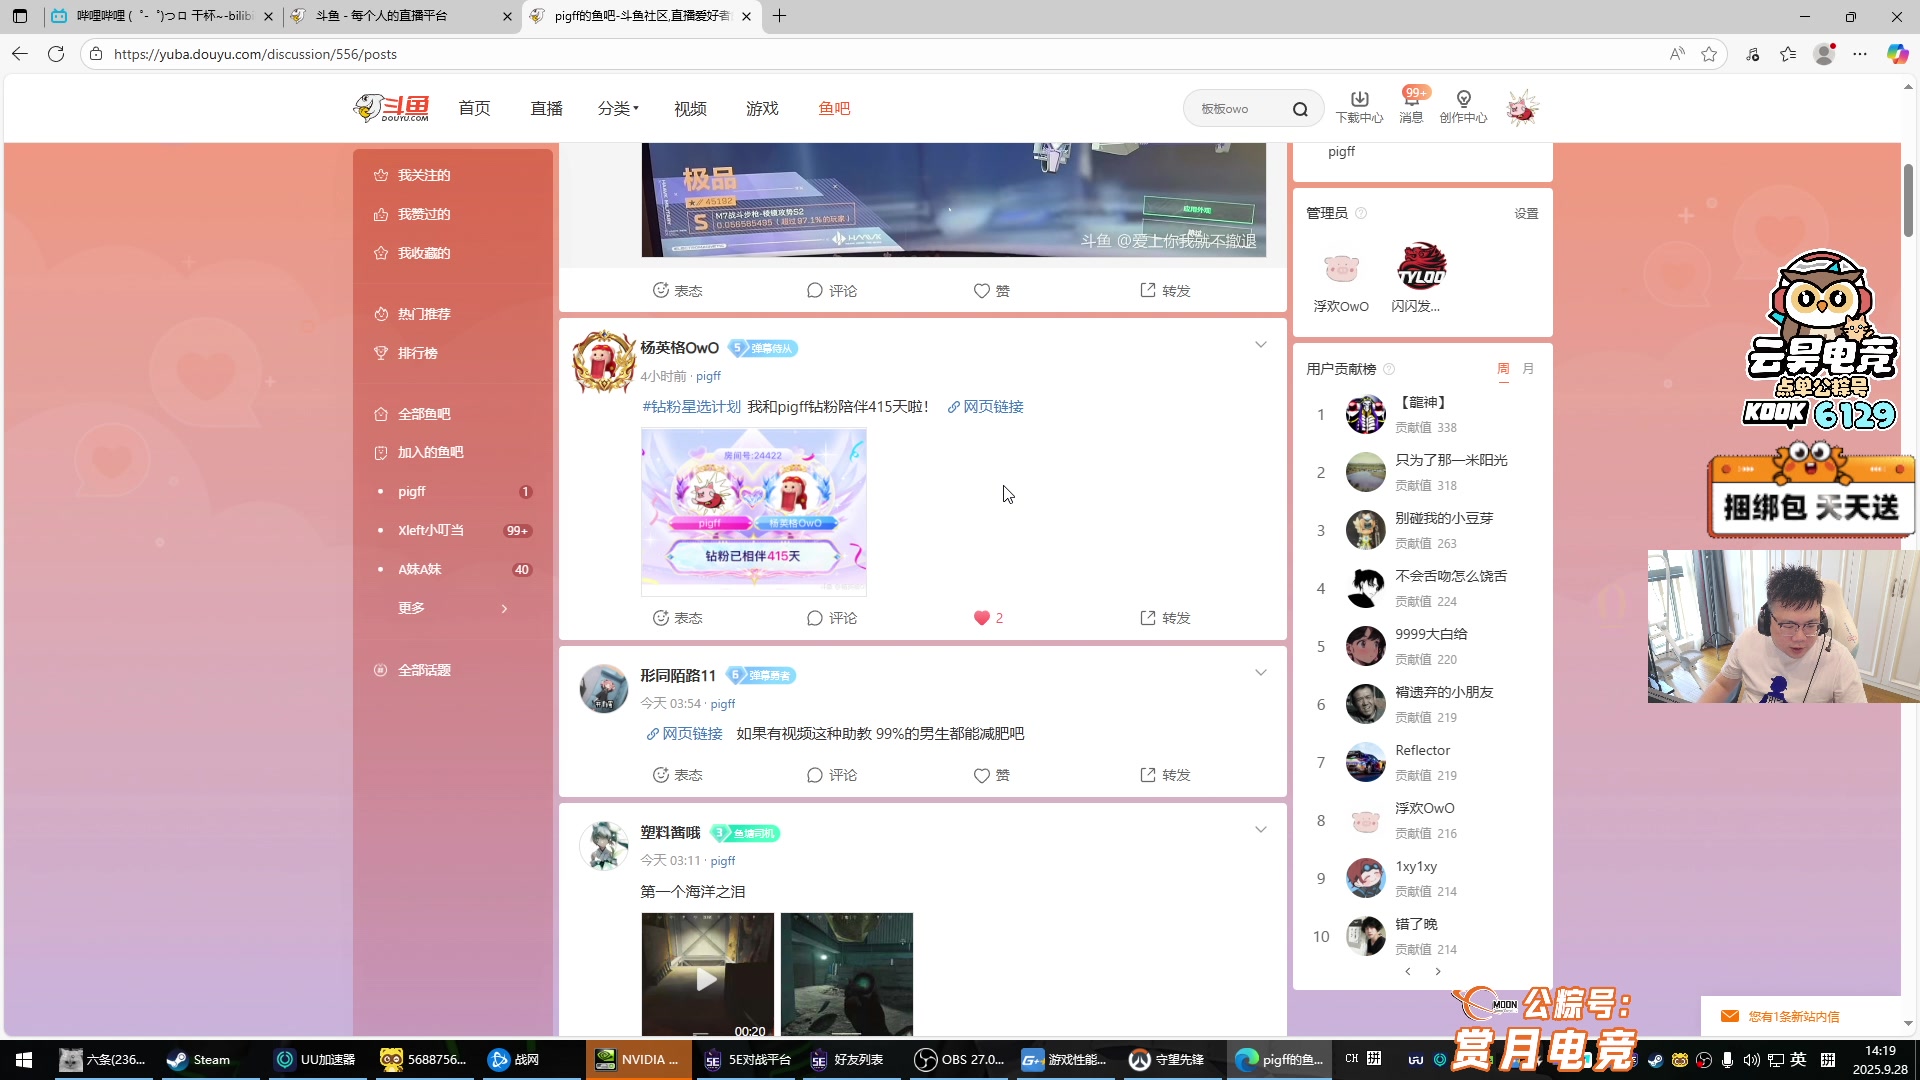Click the search magnifier icon

click(1300, 108)
